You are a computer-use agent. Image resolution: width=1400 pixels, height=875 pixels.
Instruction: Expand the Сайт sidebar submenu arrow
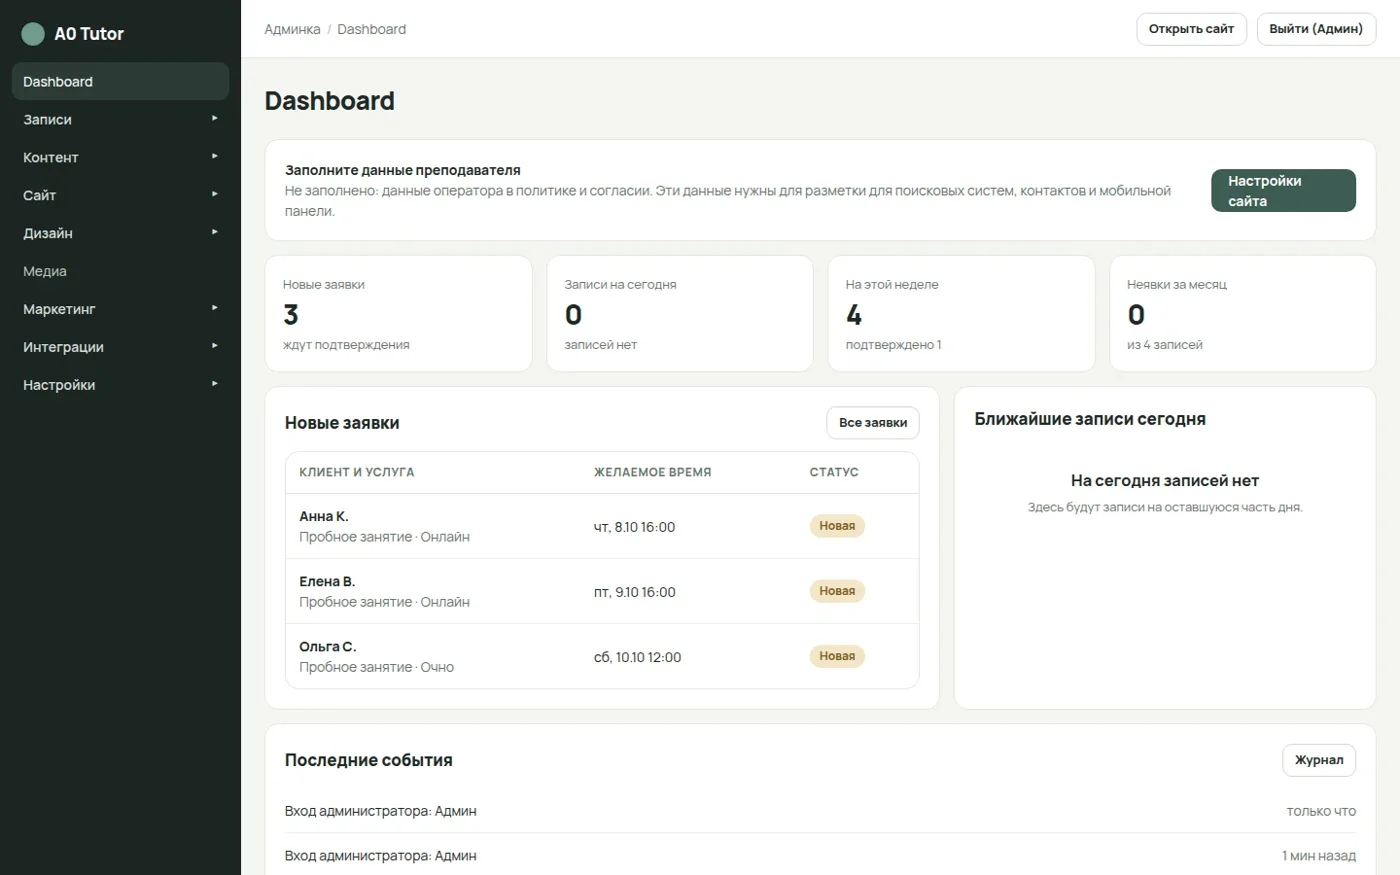214,195
